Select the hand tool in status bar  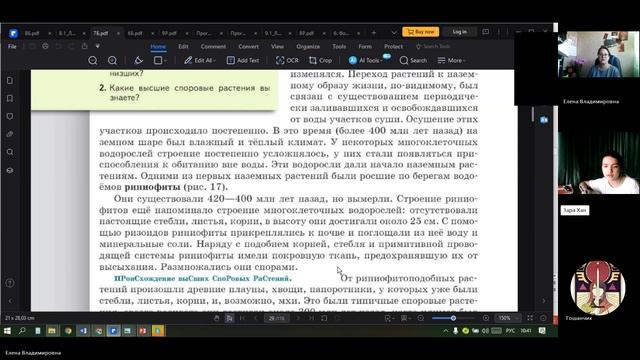click(217, 318)
